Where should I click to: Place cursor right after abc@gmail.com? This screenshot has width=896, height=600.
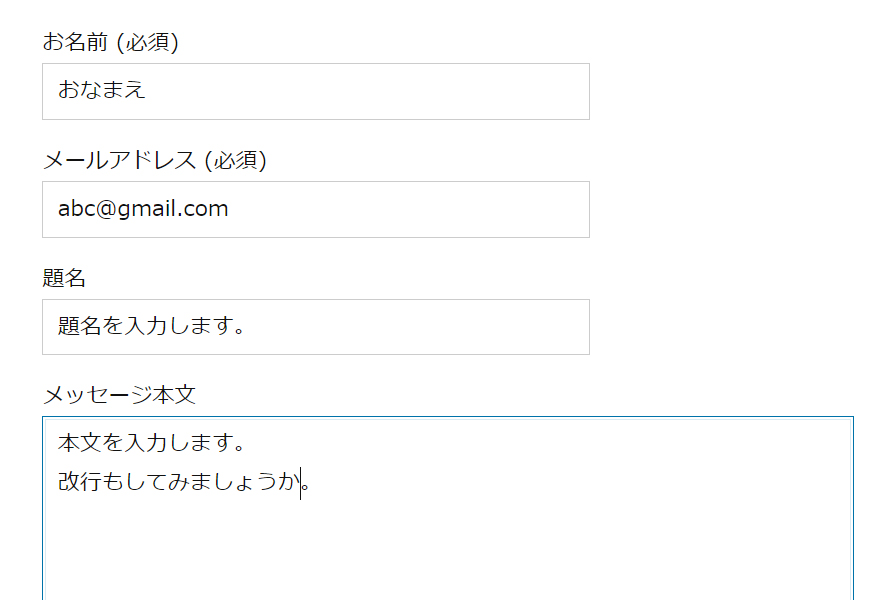[230, 209]
